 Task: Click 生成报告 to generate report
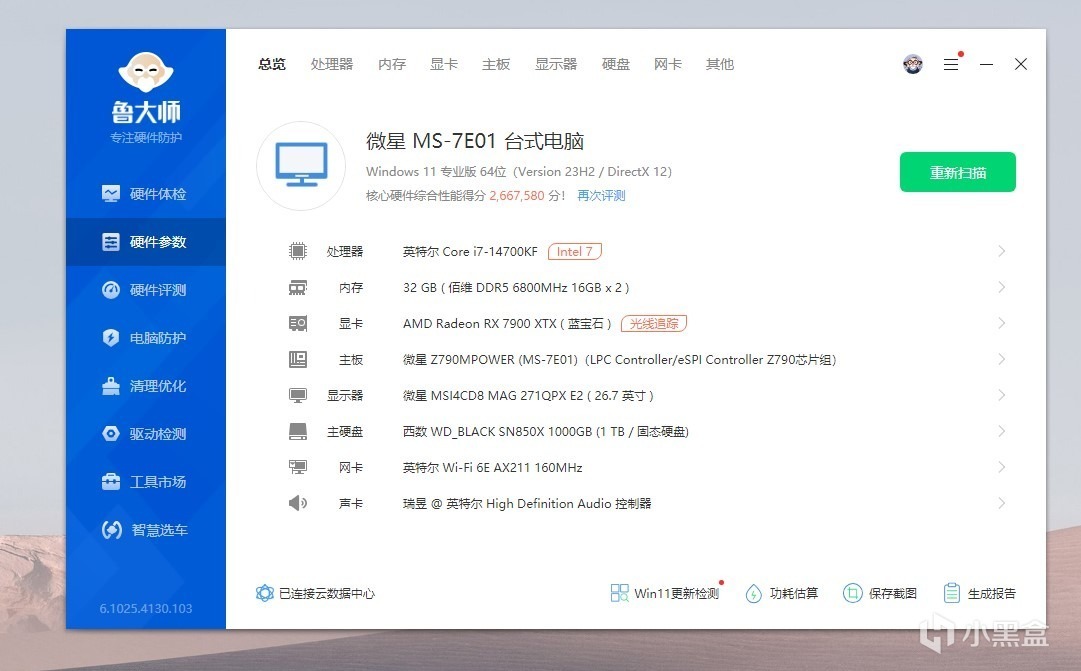[980, 593]
